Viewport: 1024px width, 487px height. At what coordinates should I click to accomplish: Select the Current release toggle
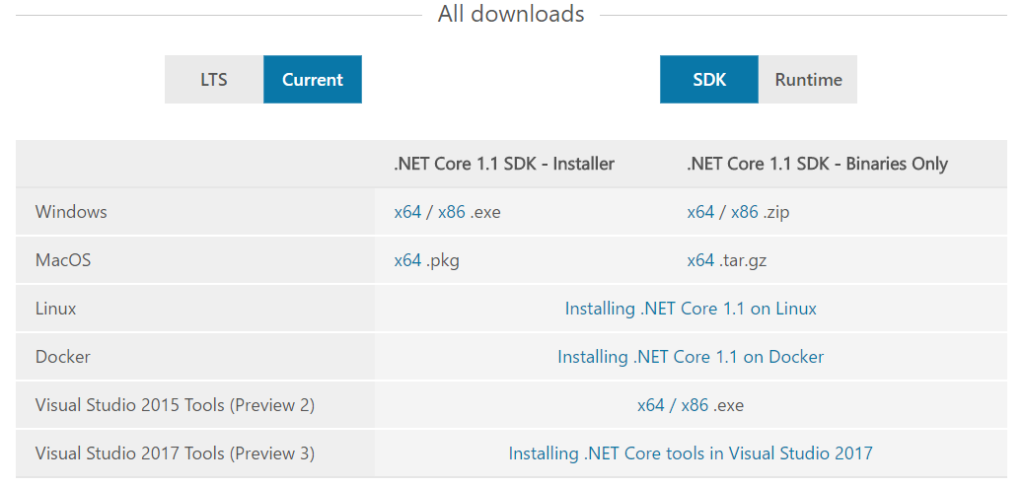pos(312,80)
